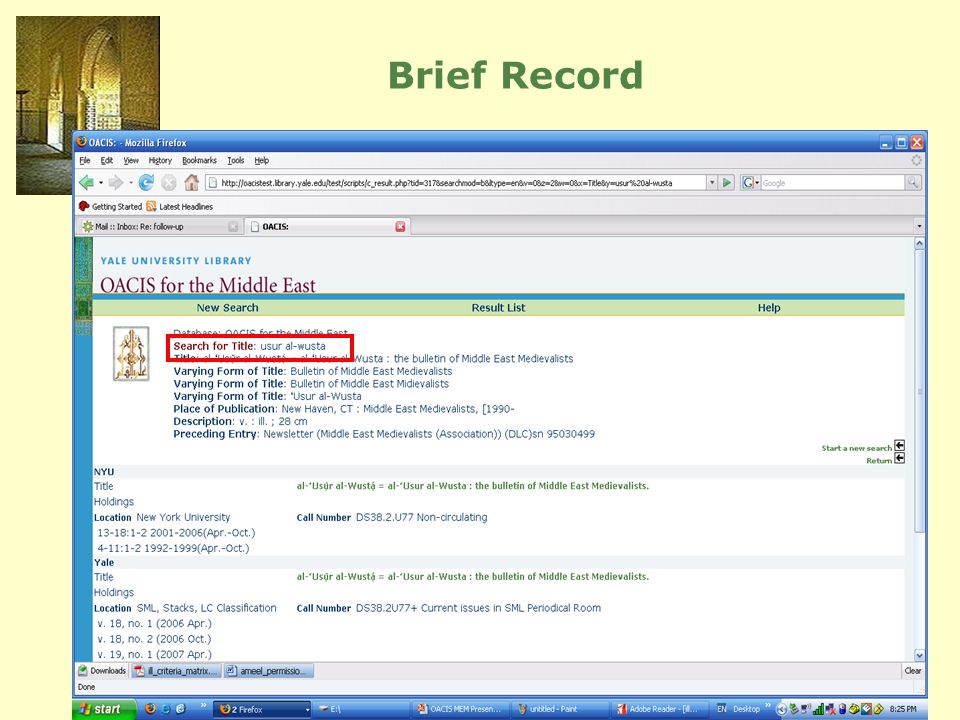Click Internet Explorer quick launch icon
The height and width of the screenshot is (720, 960).
click(166, 709)
